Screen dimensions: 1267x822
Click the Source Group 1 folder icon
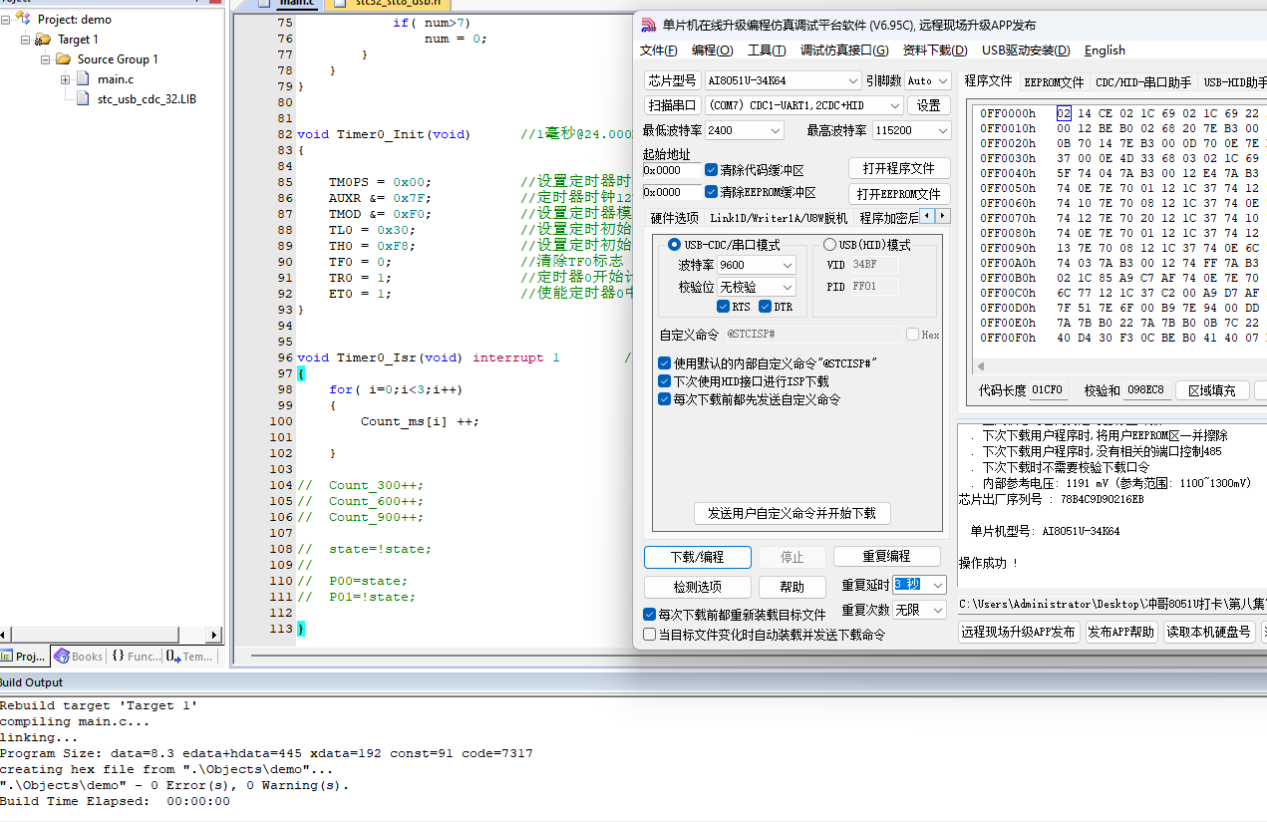pyautogui.click(x=64, y=59)
